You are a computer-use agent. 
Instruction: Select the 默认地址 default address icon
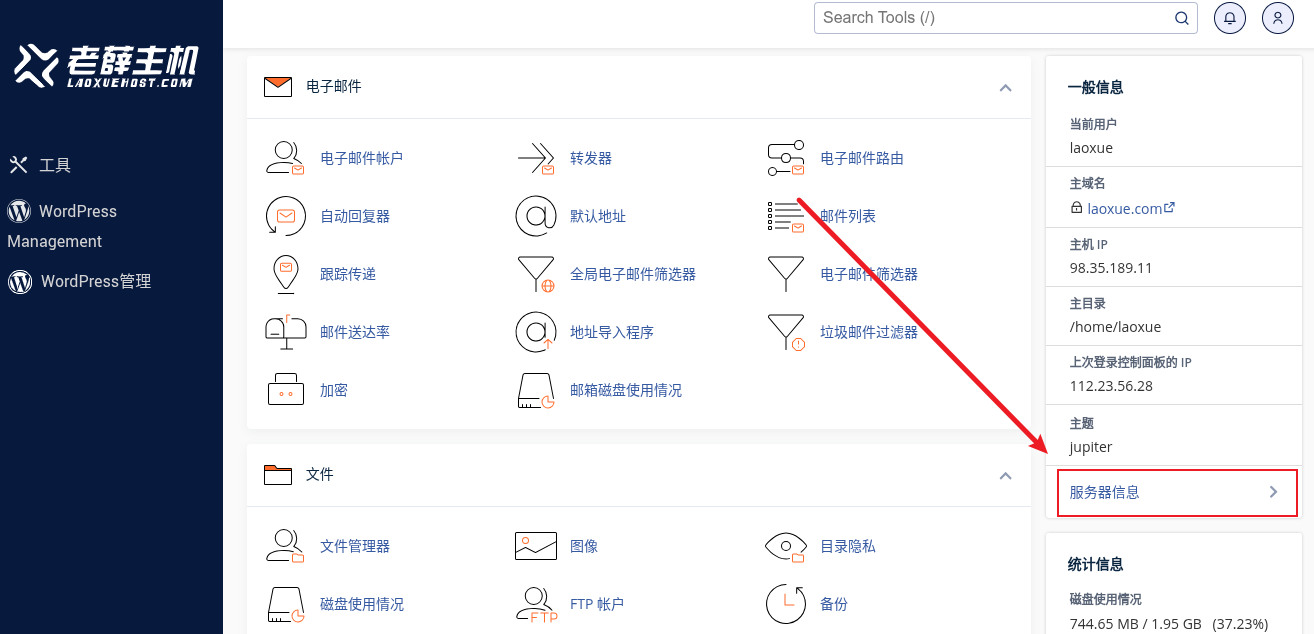[x=535, y=216]
